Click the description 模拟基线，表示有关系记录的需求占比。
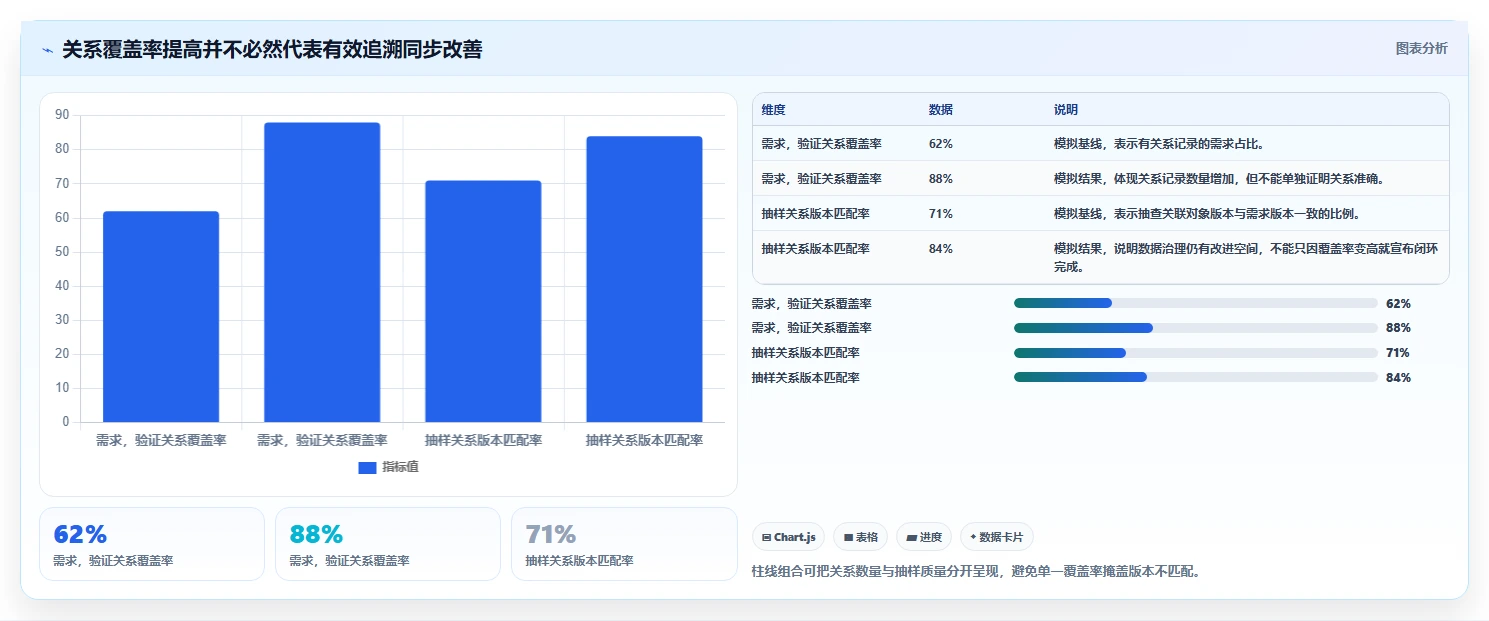This screenshot has height=621, width=1489. pos(1159,143)
